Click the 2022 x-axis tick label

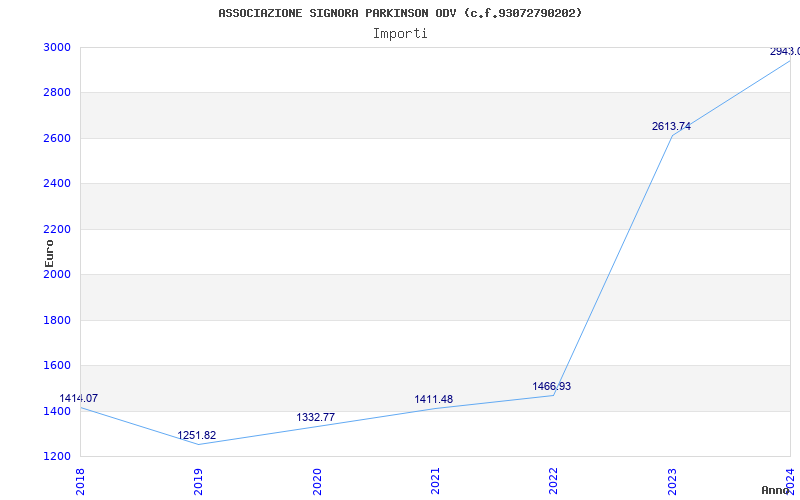point(553,480)
